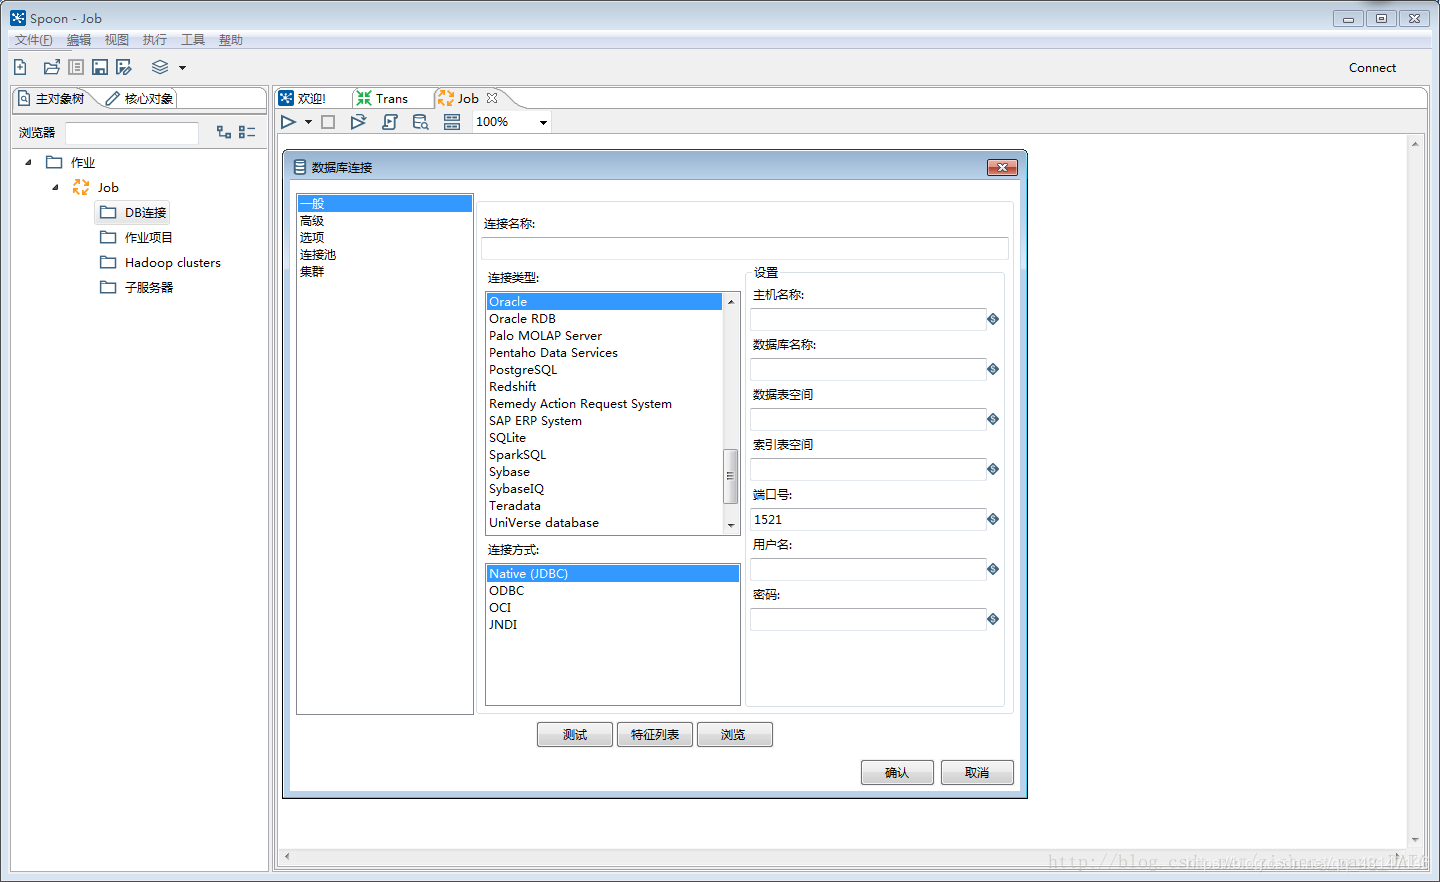The height and width of the screenshot is (882, 1440).
Task: Collapse all tree nodes icon
Action: click(247, 132)
